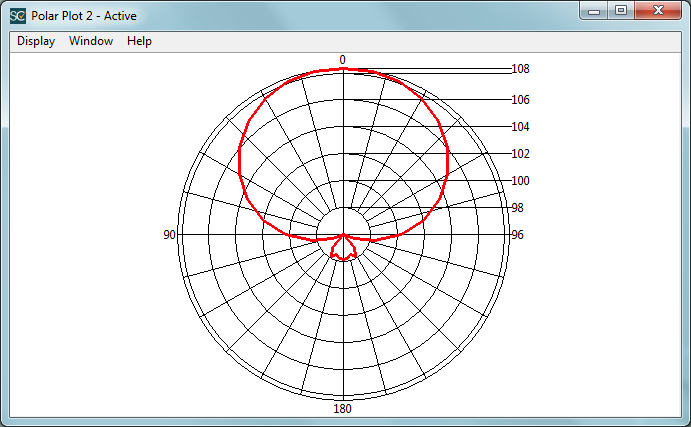Close the Polar Plot 2 window

(658, 11)
